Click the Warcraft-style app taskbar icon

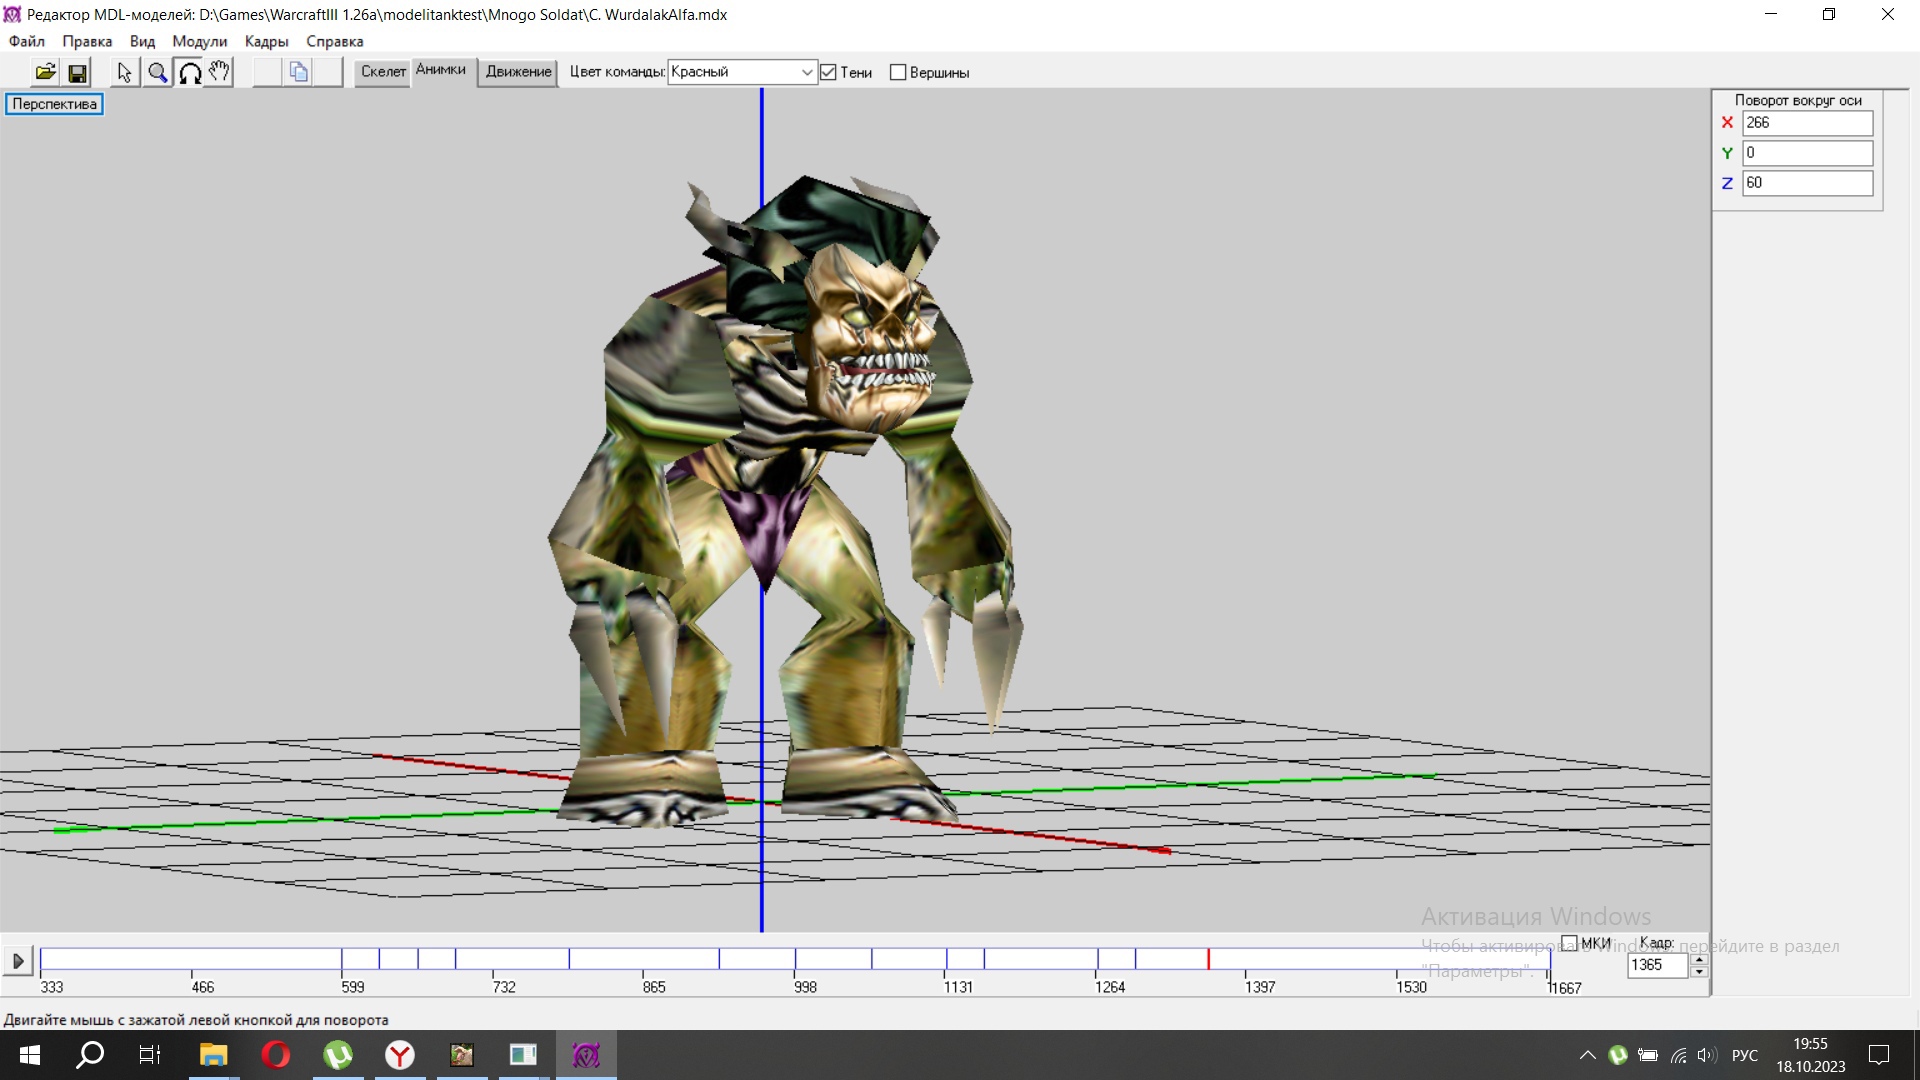coord(462,1055)
